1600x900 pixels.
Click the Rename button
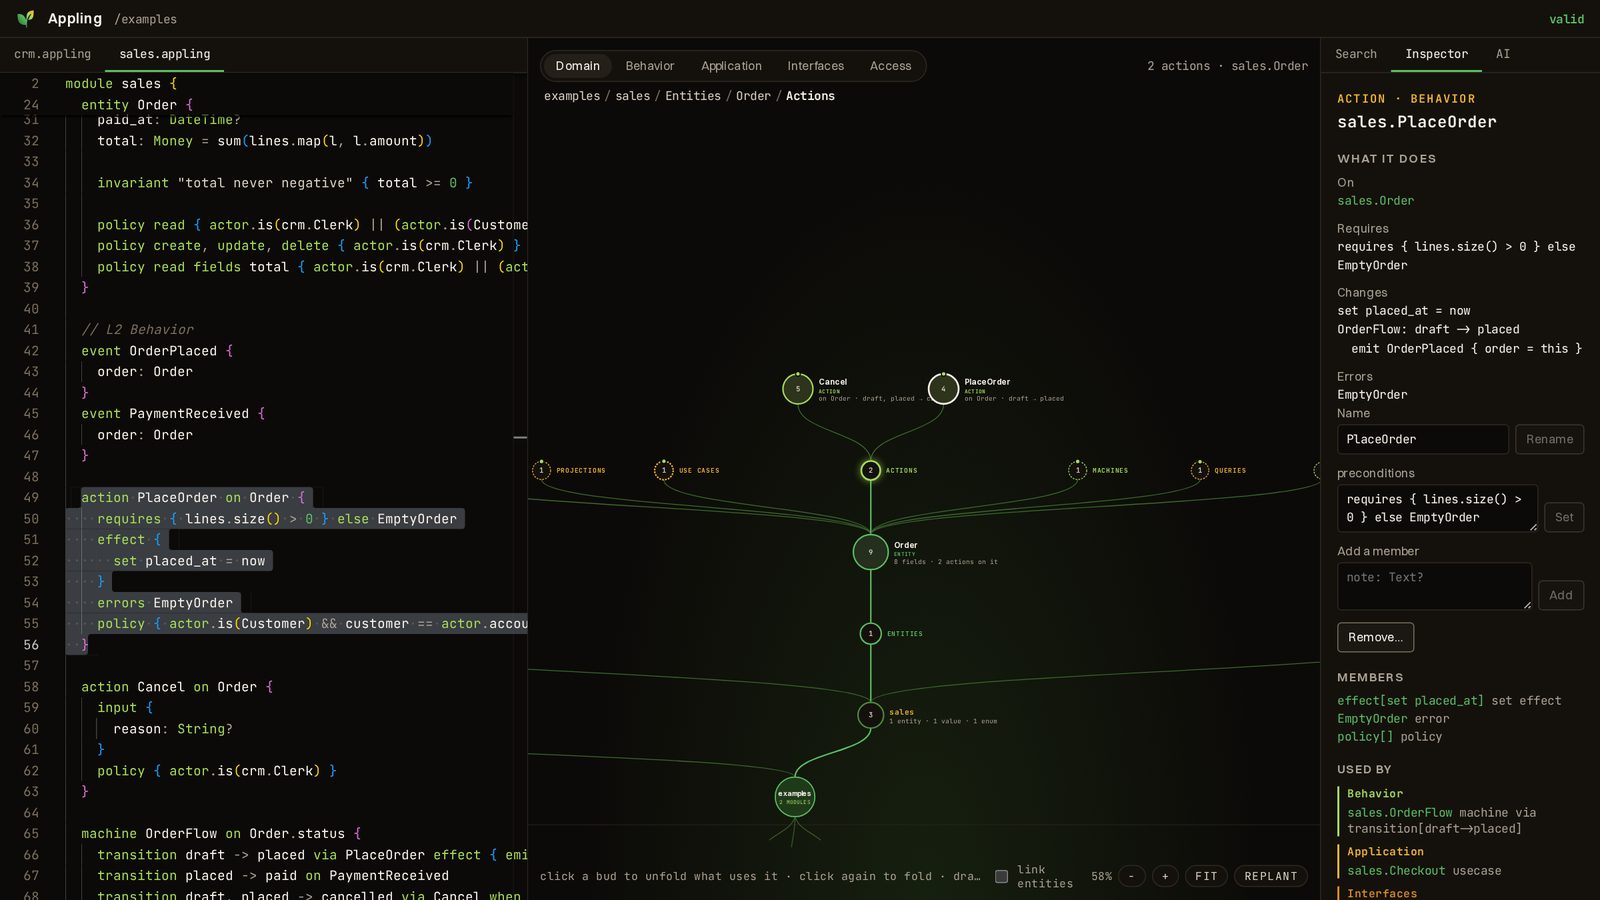[x=1549, y=439]
